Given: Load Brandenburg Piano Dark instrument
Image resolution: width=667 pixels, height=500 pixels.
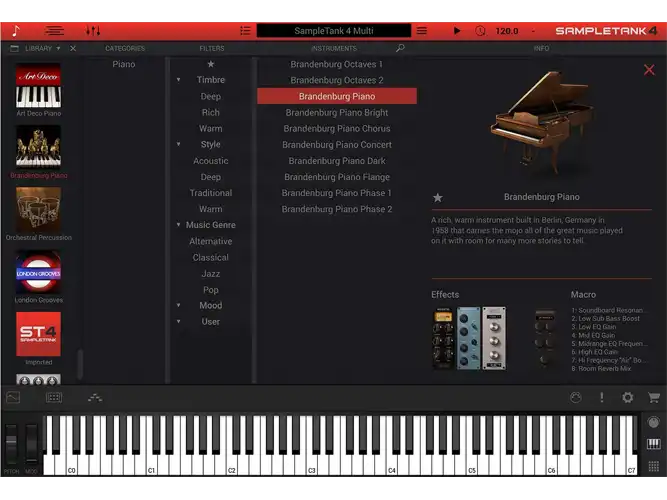Looking at the screenshot, I should tap(336, 161).
